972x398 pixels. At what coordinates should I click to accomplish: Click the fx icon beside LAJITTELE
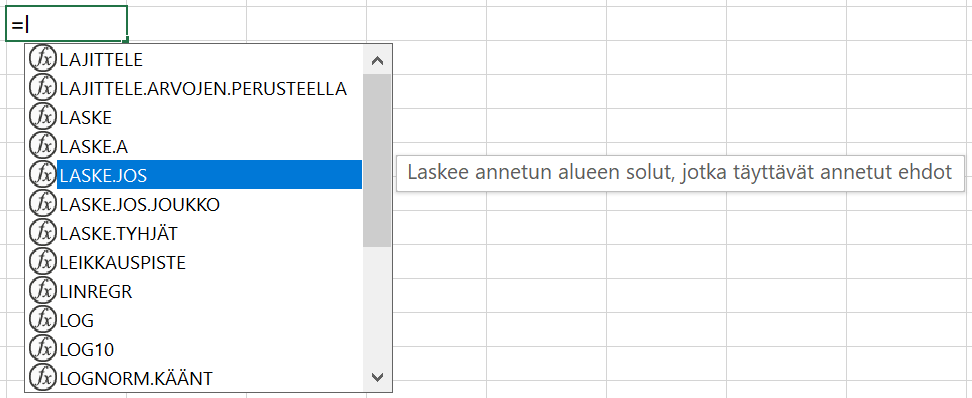click(x=43, y=59)
